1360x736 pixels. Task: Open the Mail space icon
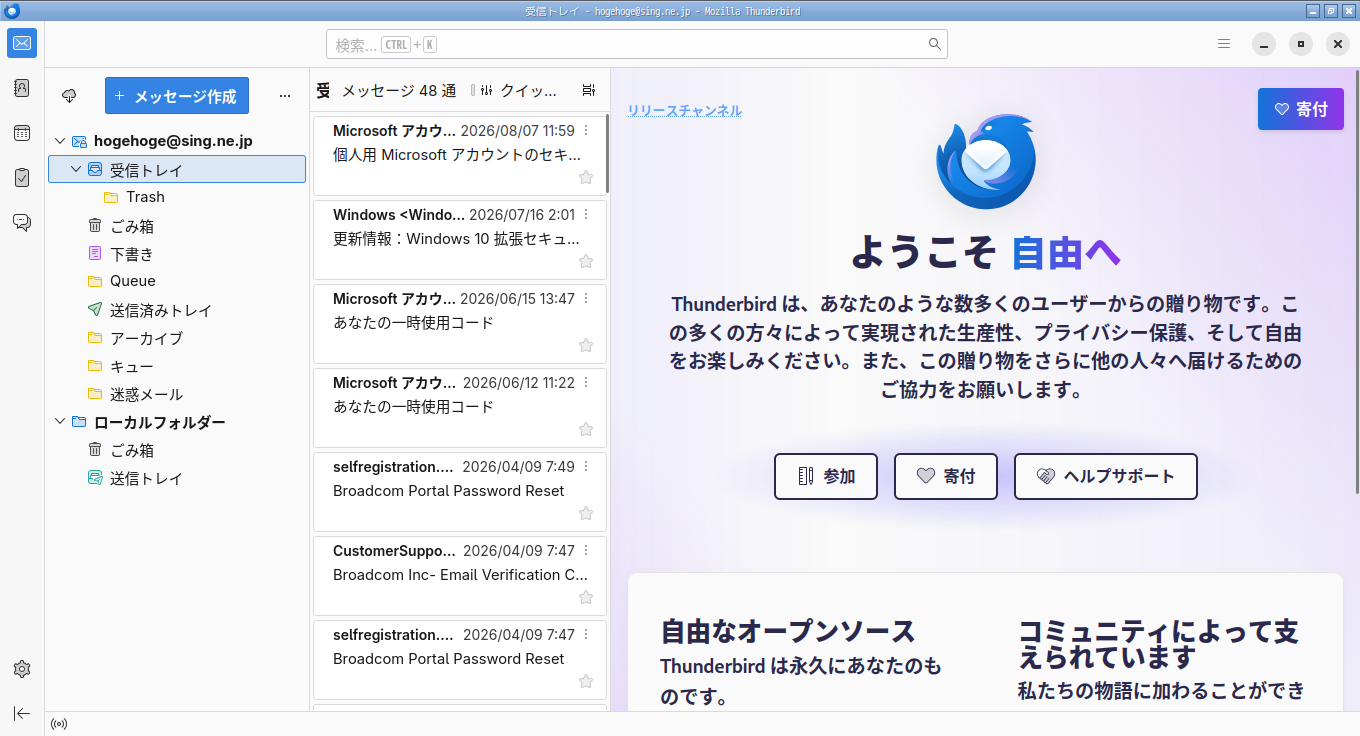point(22,43)
